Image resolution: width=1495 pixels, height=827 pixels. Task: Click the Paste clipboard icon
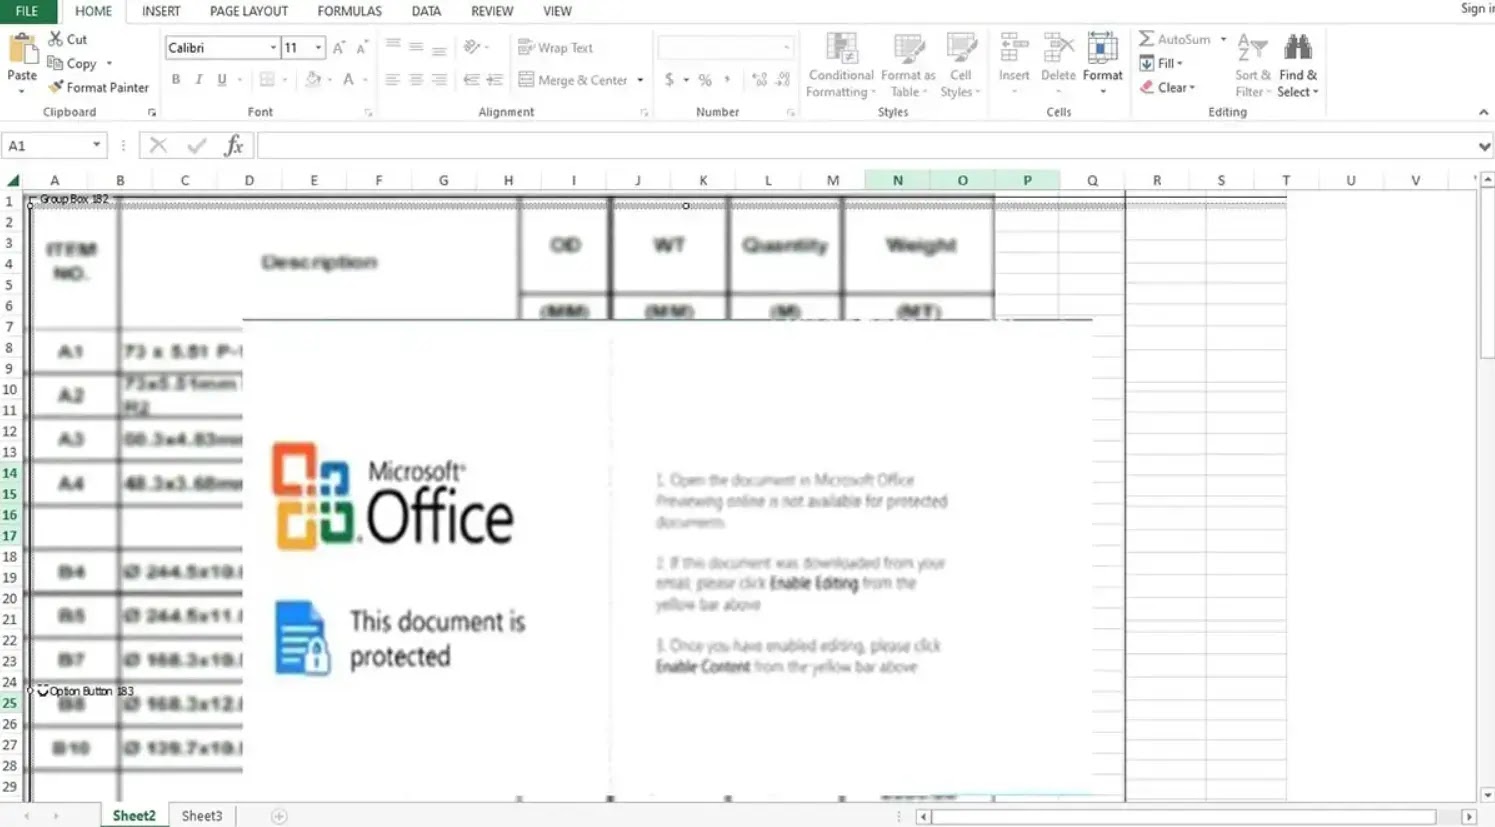click(x=22, y=50)
